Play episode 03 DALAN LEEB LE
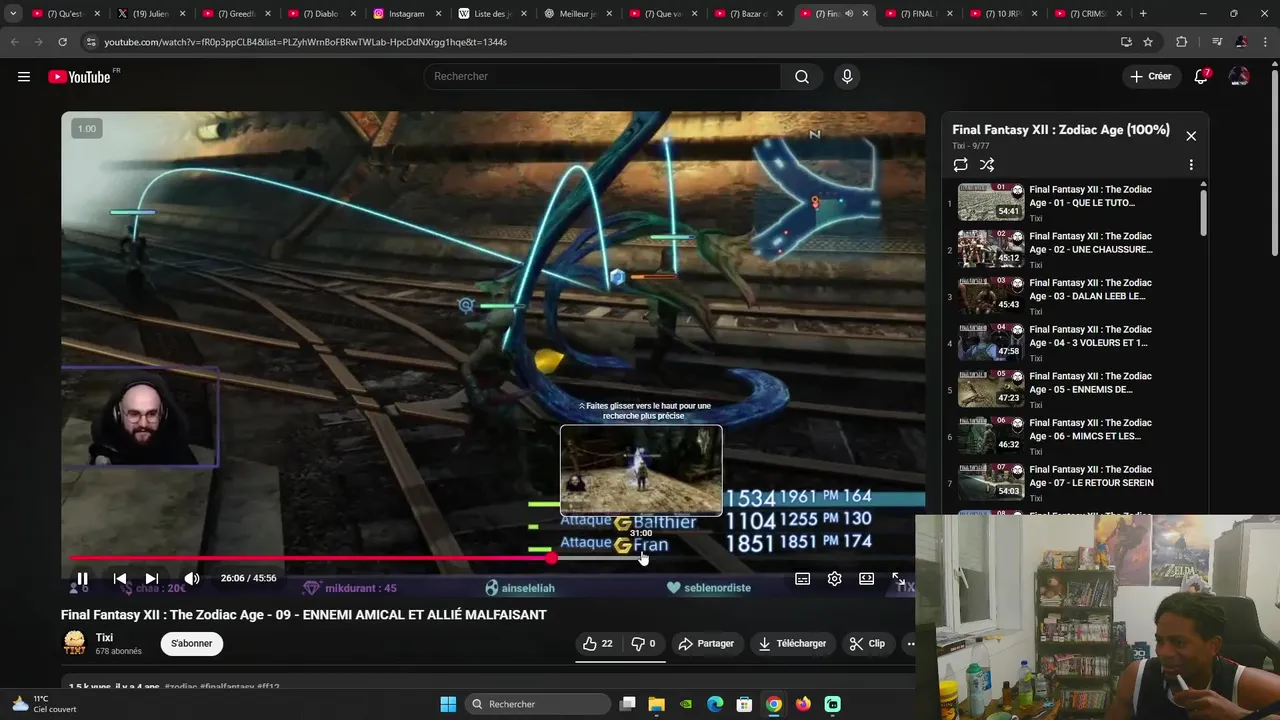 click(x=1072, y=297)
